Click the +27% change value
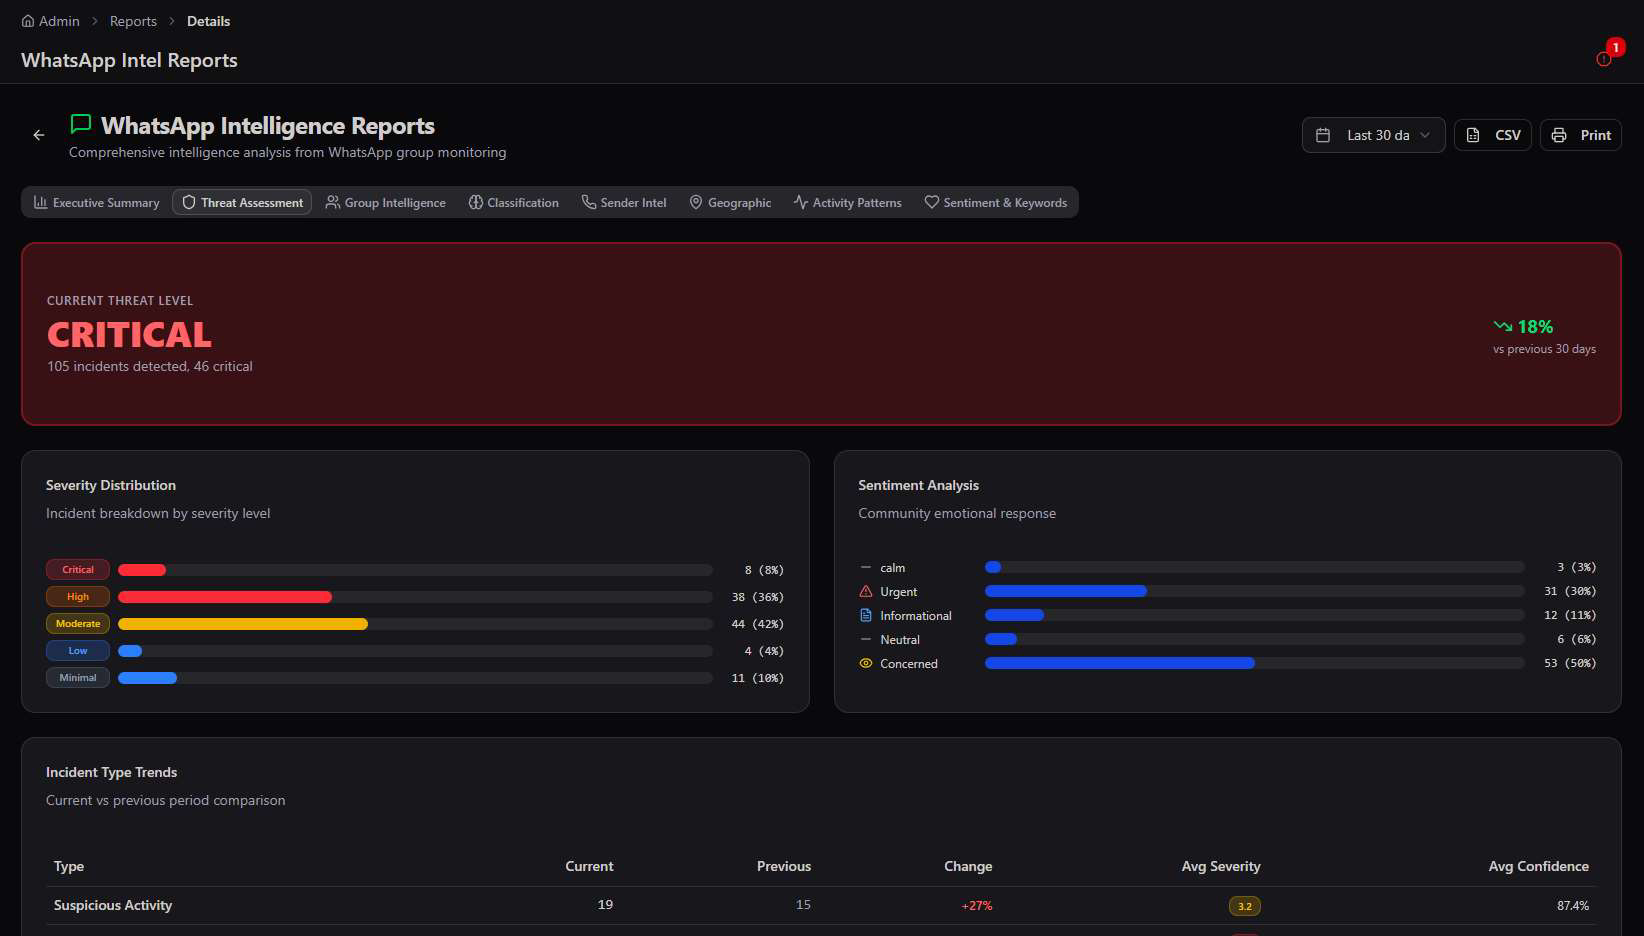Screen dimensions: 1644x936 click(x=977, y=906)
